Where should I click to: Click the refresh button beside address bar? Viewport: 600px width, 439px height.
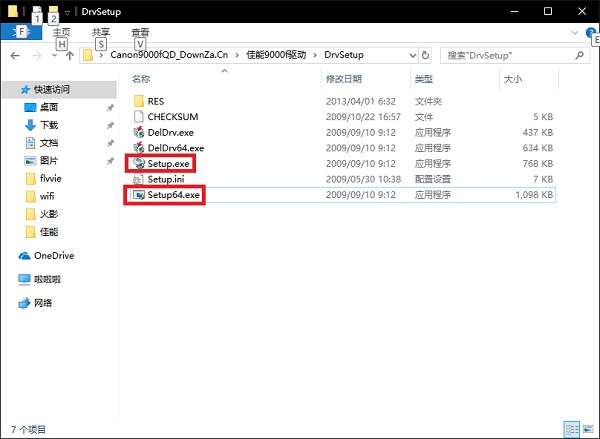click(425, 55)
